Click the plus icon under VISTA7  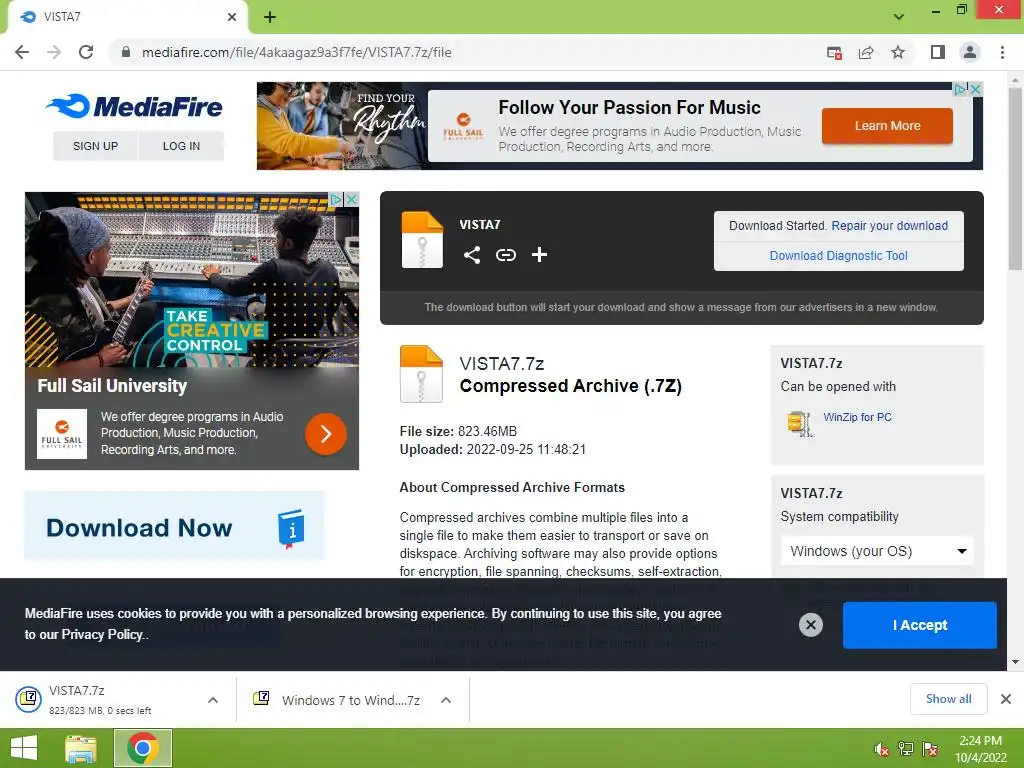coord(539,255)
